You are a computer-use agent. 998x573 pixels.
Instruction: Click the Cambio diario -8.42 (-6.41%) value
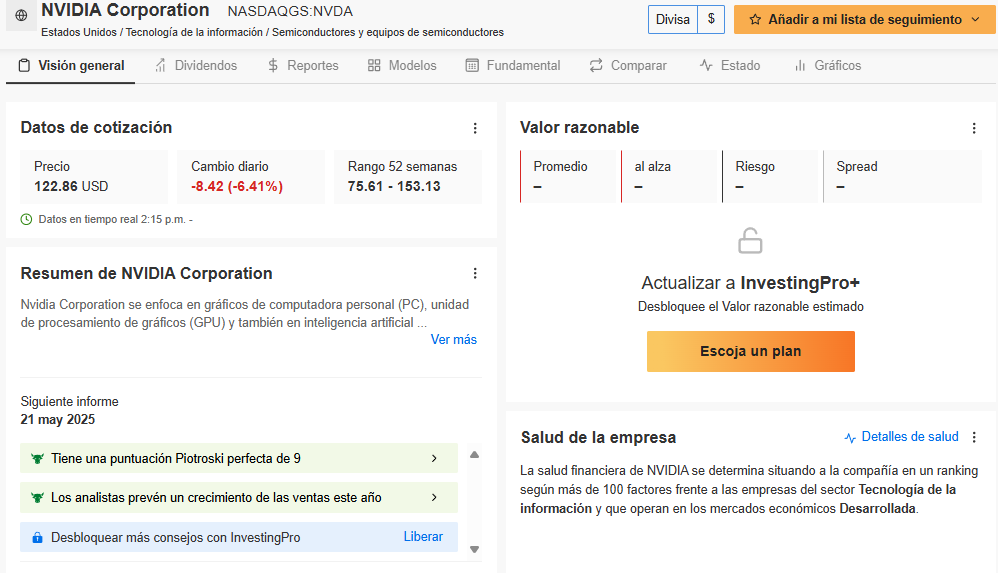237,187
